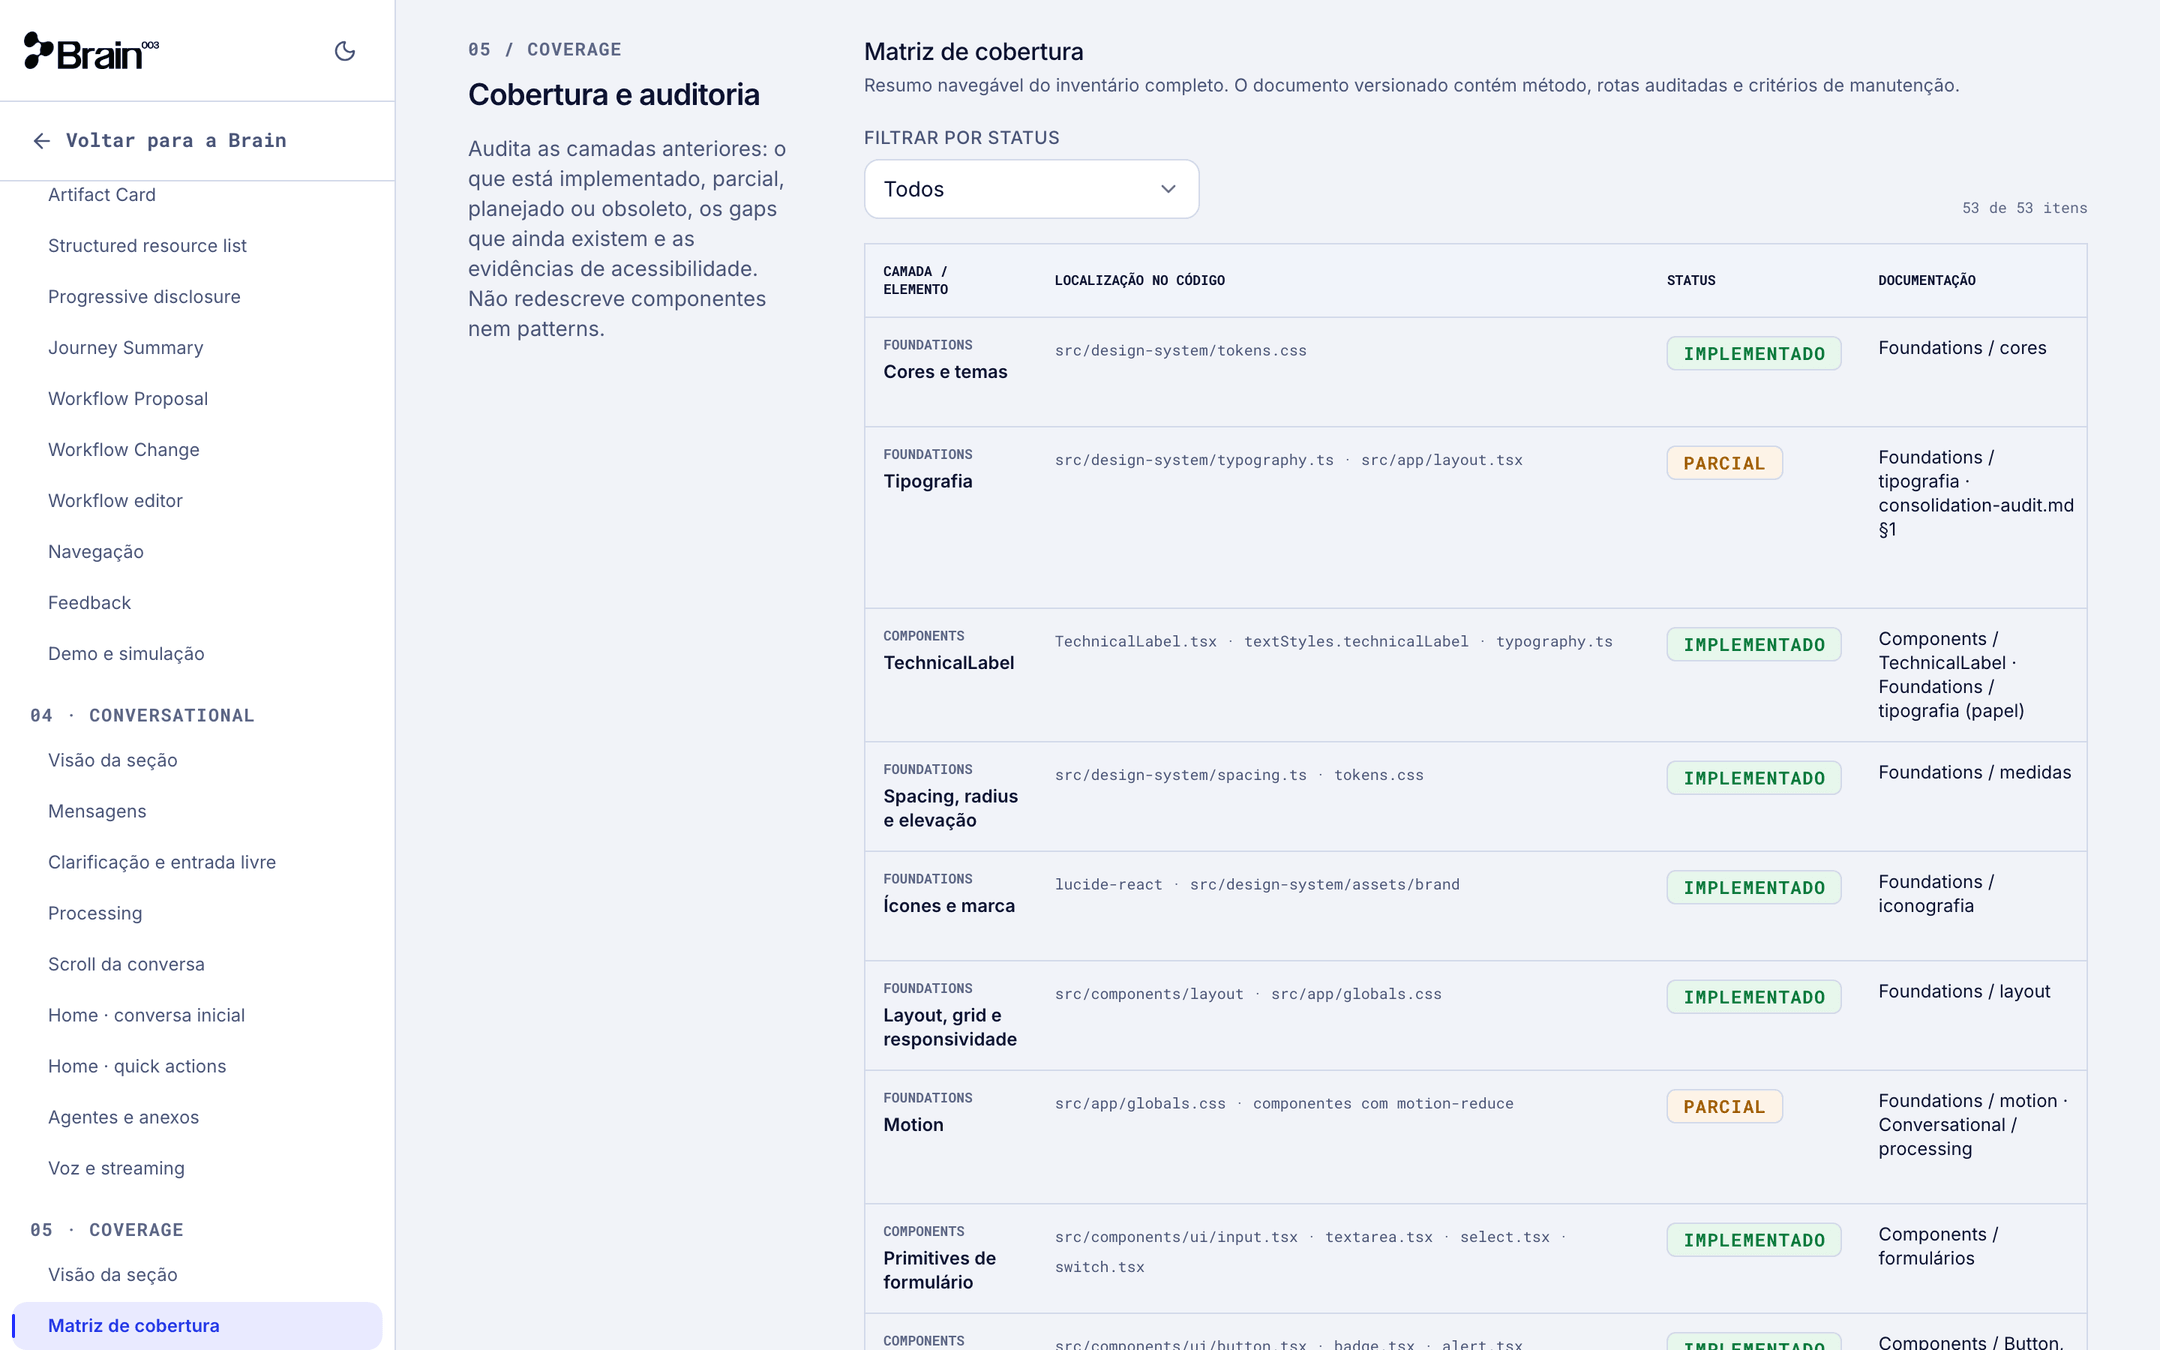2160x1350 pixels.
Task: Go to Navegação page
Action: (x=96, y=552)
